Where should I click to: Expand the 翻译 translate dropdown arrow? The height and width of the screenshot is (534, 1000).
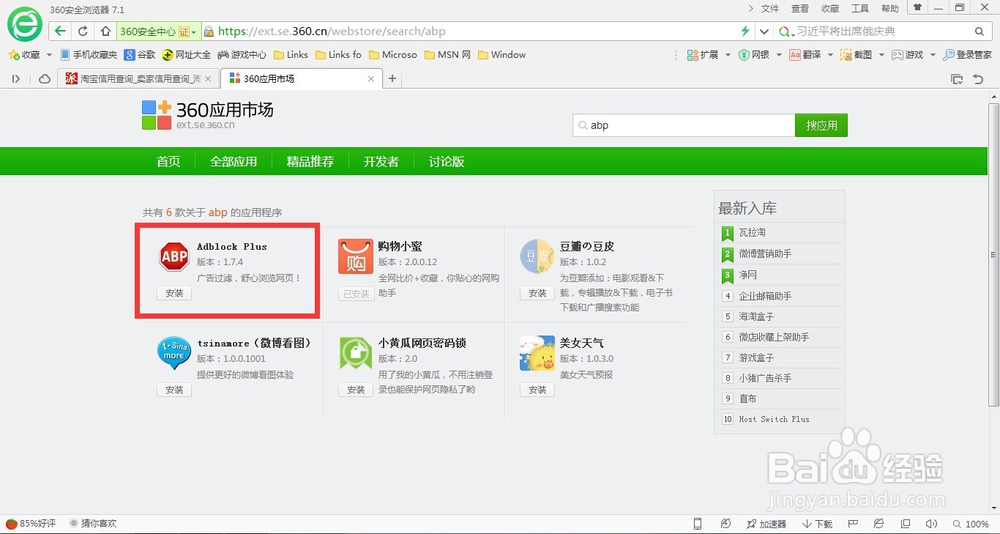[x=830, y=55]
